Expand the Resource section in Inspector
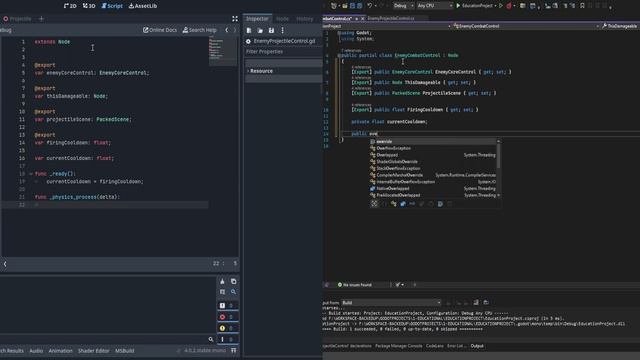The height and width of the screenshot is (360, 640). [x=283, y=71]
